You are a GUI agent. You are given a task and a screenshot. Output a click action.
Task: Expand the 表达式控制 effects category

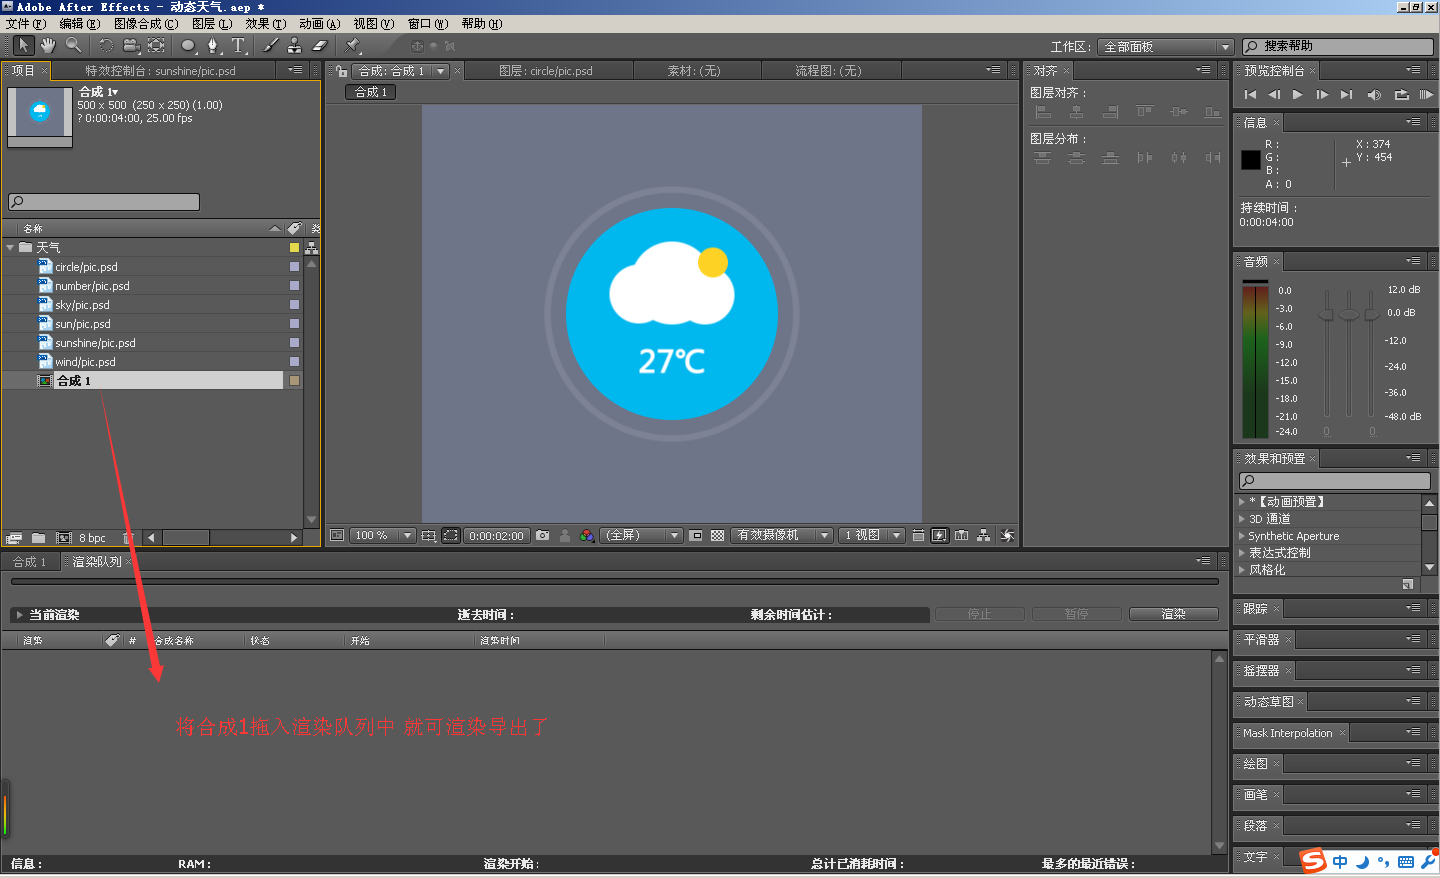pyautogui.click(x=1242, y=553)
